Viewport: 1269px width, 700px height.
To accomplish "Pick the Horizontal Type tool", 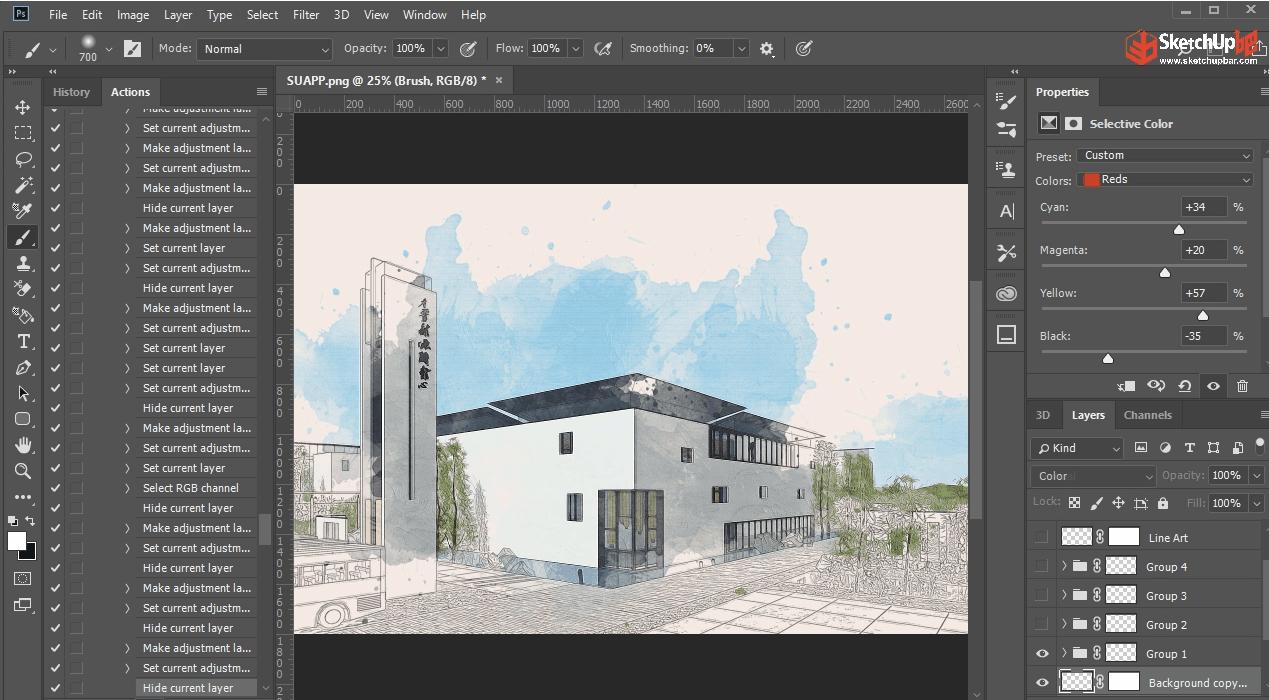I will pyautogui.click(x=22, y=342).
